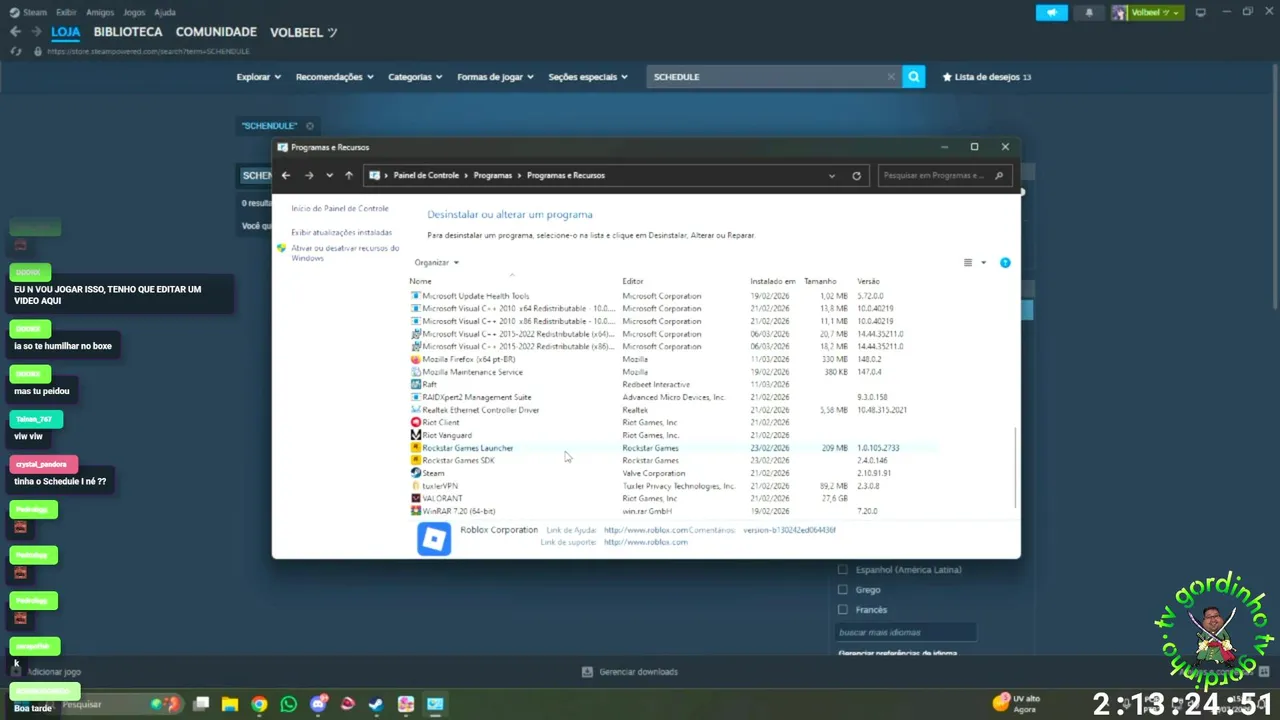Open WhatsApp from the taskbar
This screenshot has width=1280, height=720.
(289, 704)
